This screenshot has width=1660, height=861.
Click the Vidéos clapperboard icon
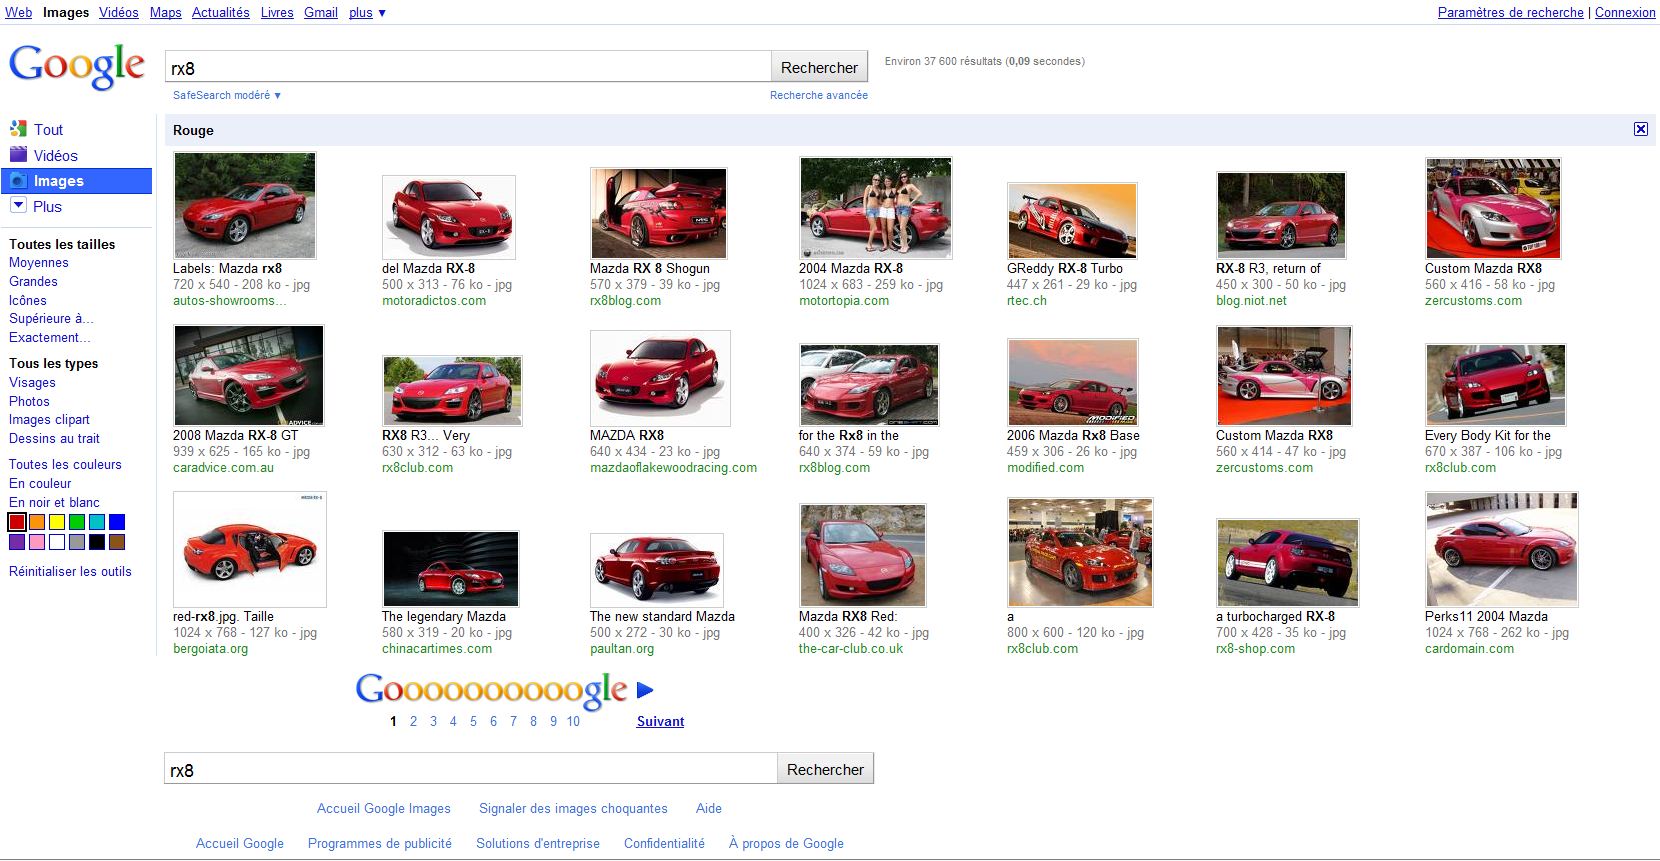point(18,155)
